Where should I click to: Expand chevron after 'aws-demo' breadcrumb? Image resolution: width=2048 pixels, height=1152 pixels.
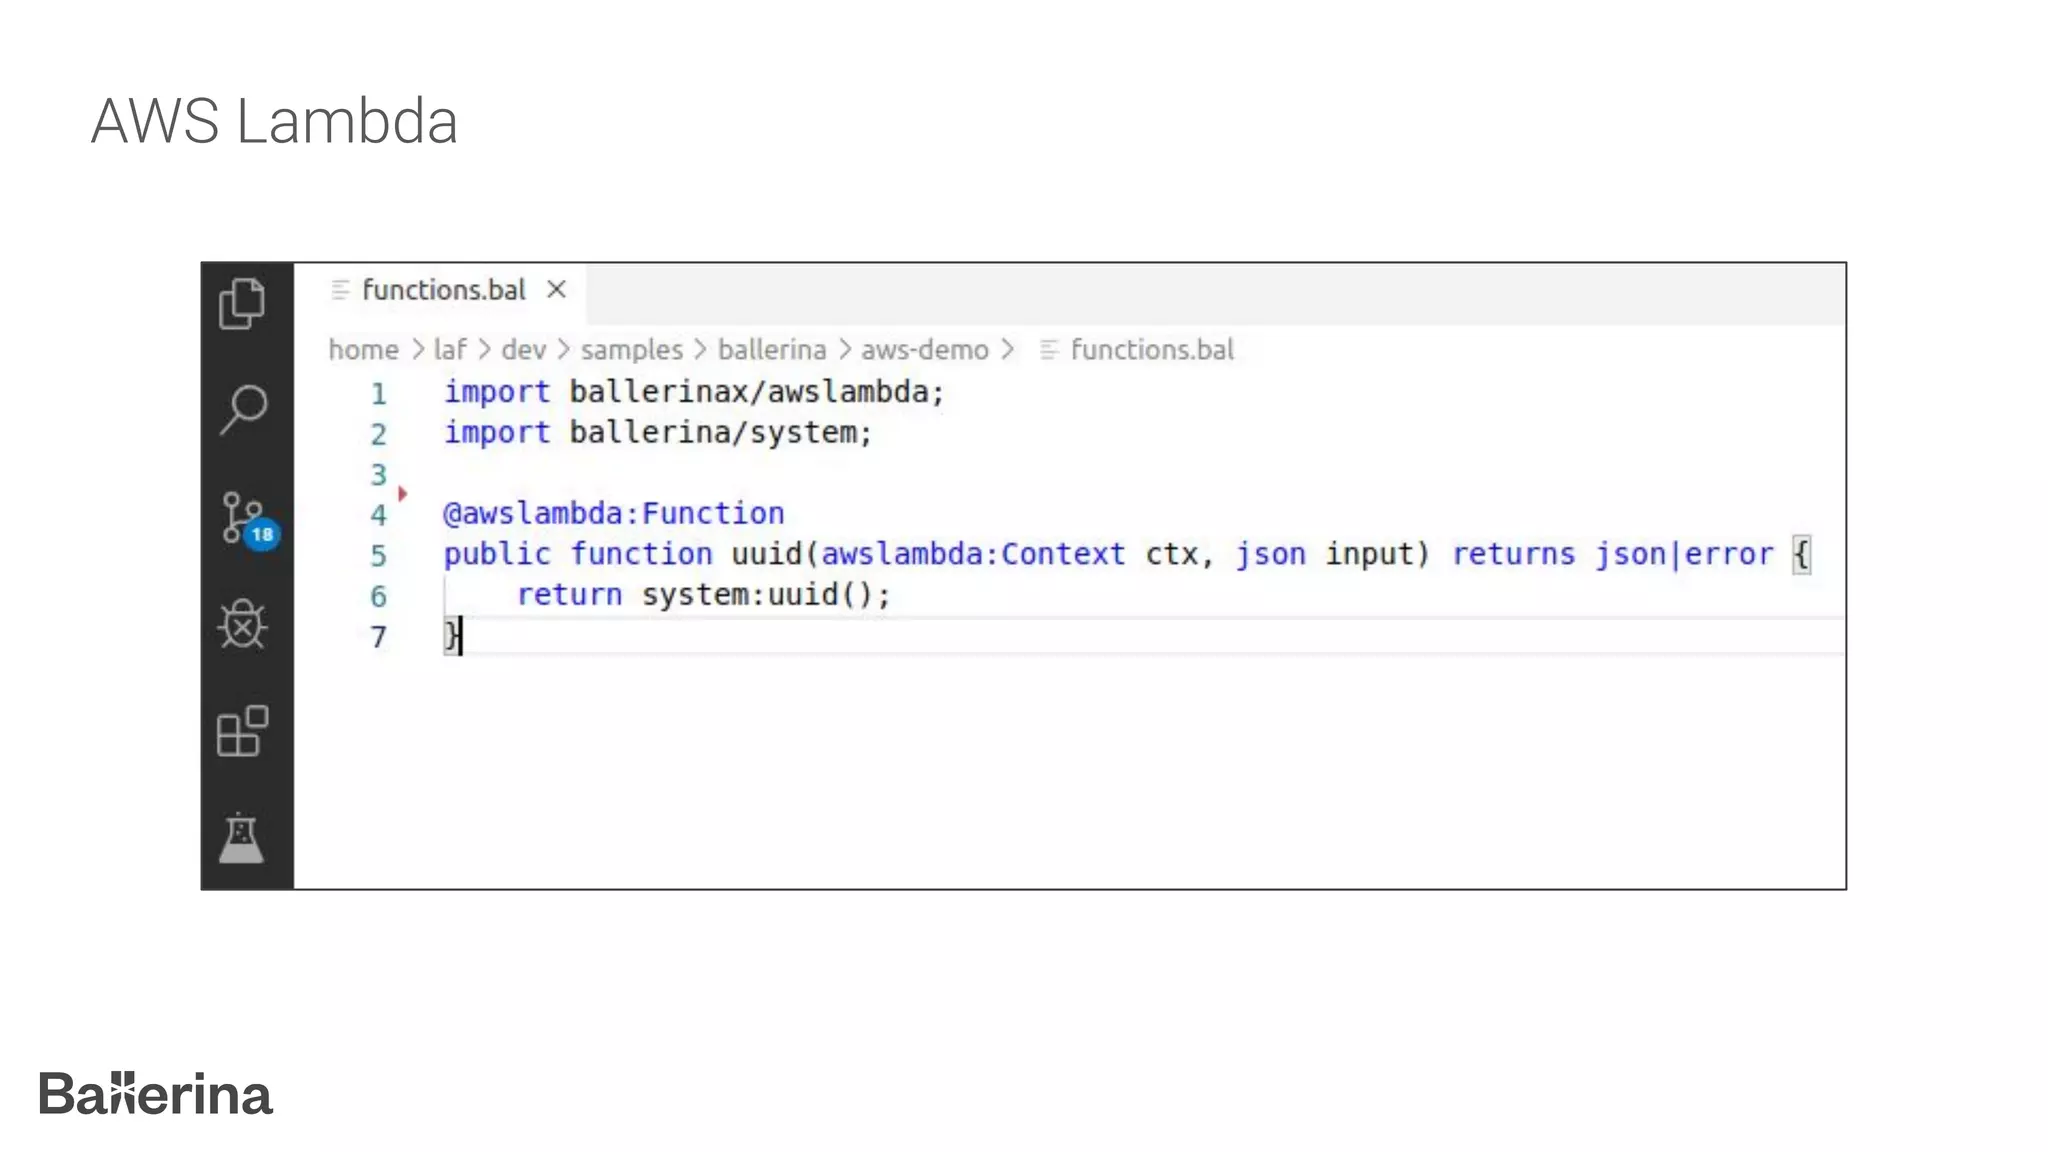(1008, 350)
